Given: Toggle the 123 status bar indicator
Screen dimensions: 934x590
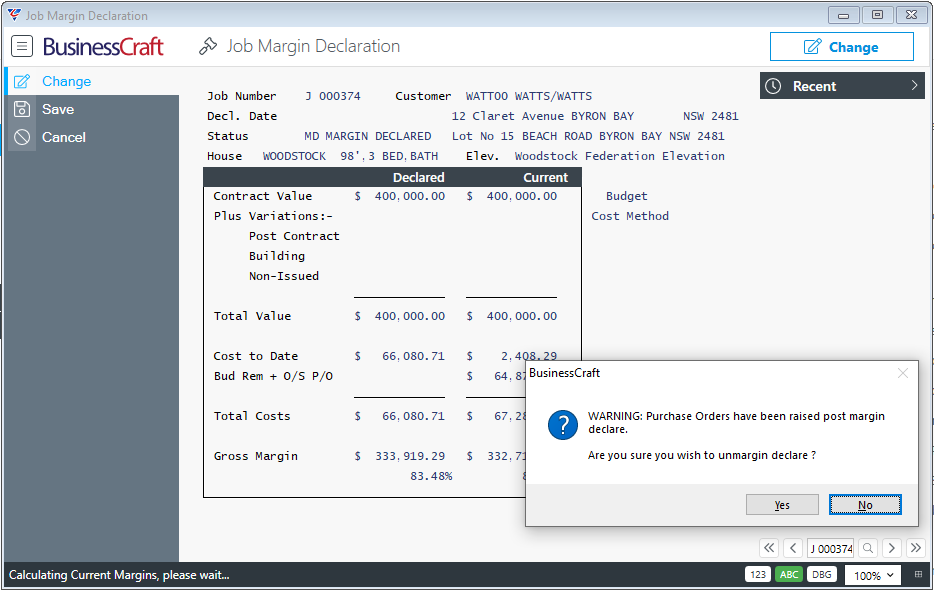Looking at the screenshot, I should tap(758, 575).
